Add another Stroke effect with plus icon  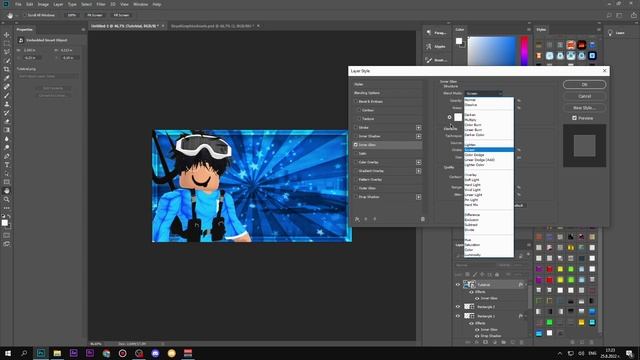coord(418,128)
